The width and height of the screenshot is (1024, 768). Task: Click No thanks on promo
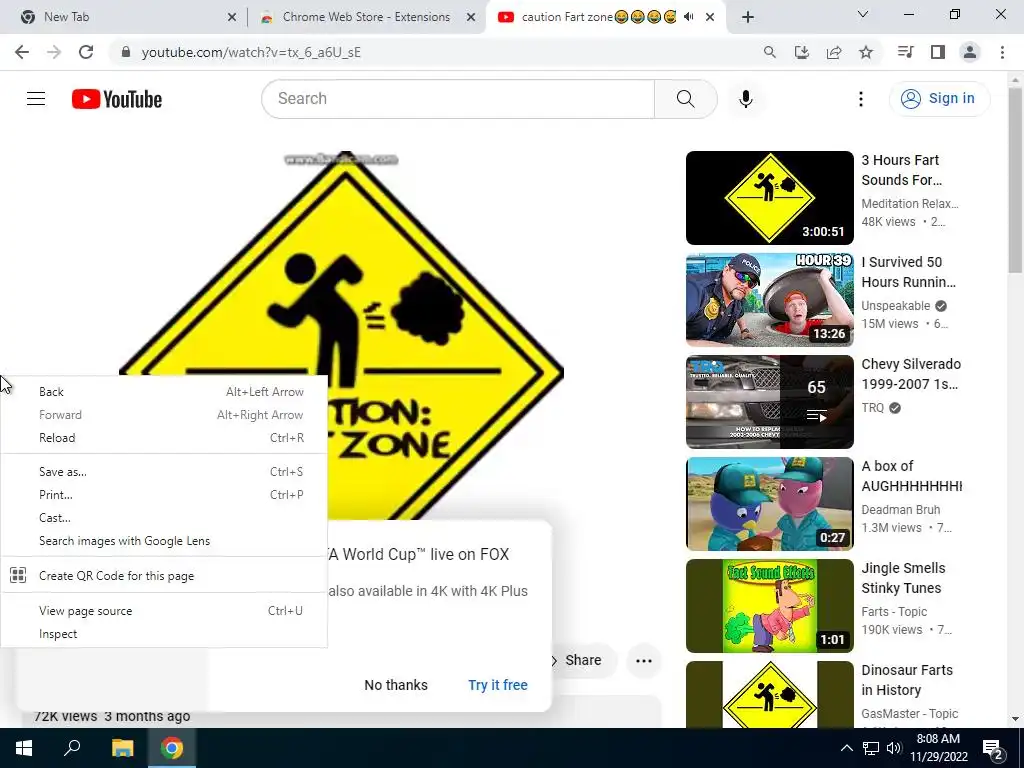tap(396, 685)
